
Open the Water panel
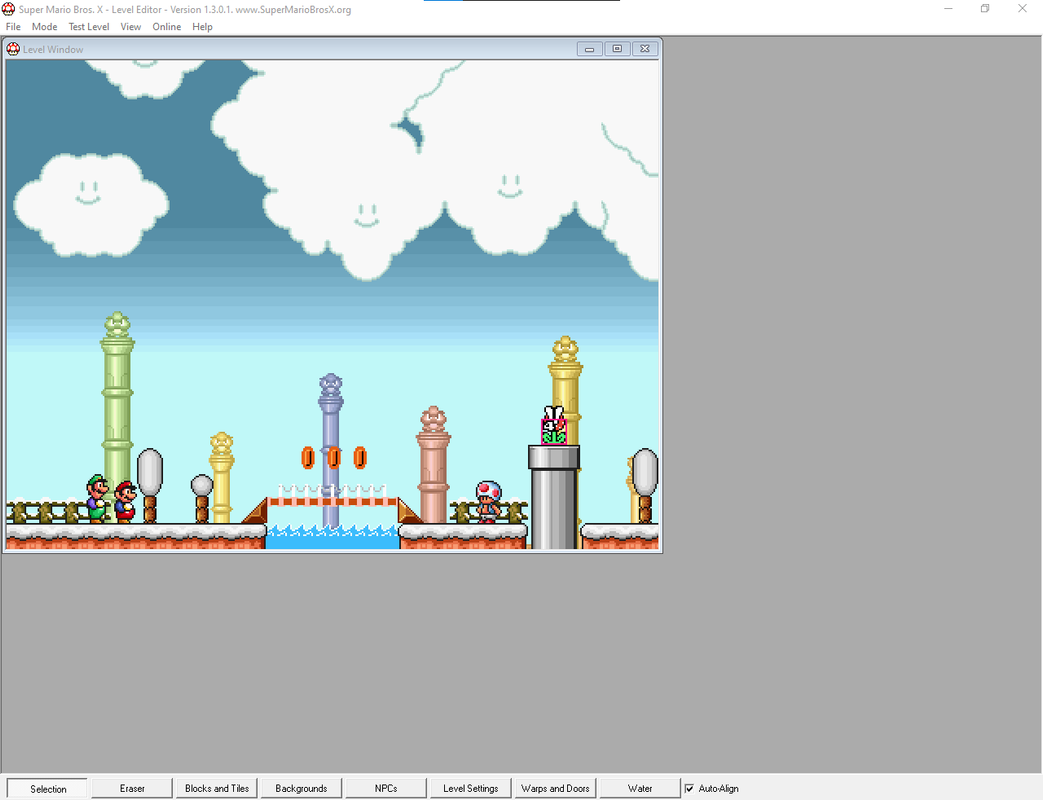(x=639, y=789)
